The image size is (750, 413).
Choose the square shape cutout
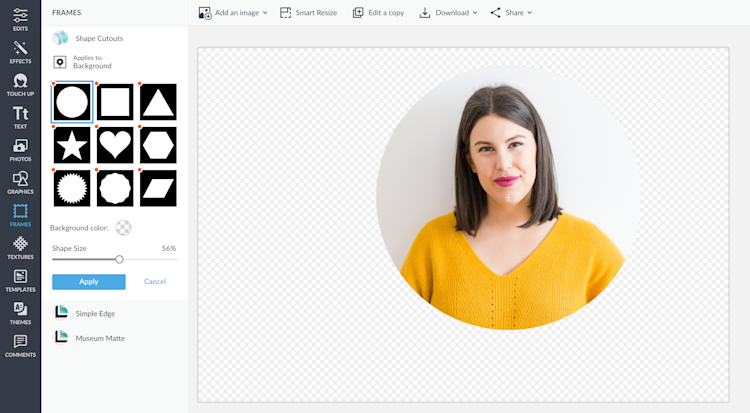tap(115, 102)
